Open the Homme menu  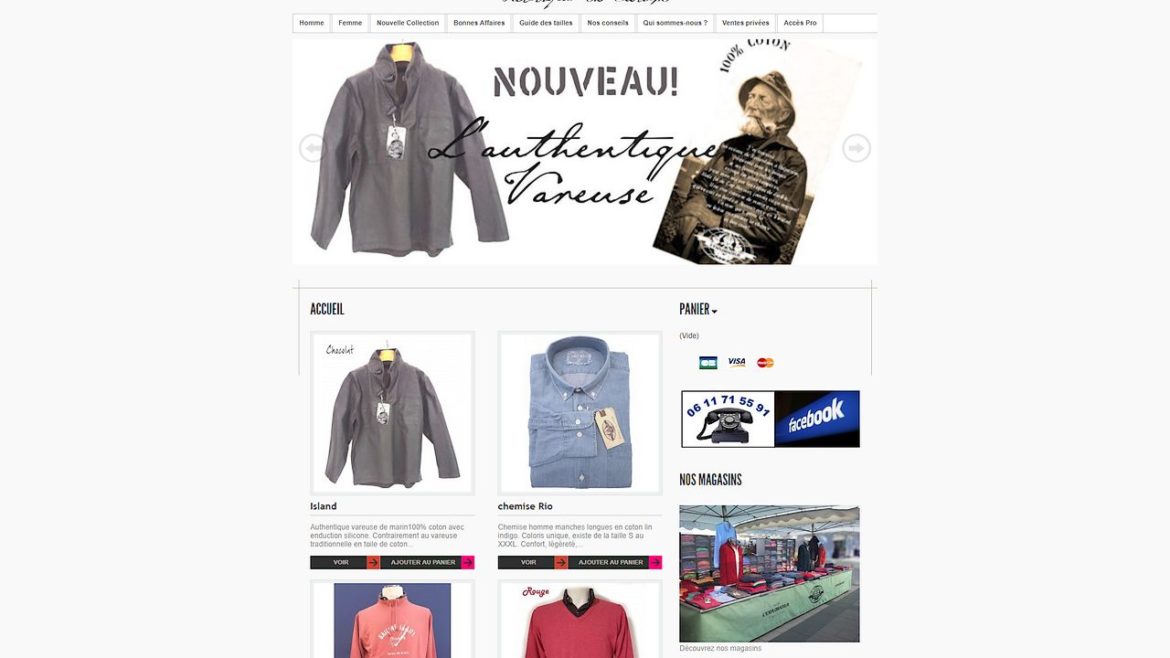(311, 23)
